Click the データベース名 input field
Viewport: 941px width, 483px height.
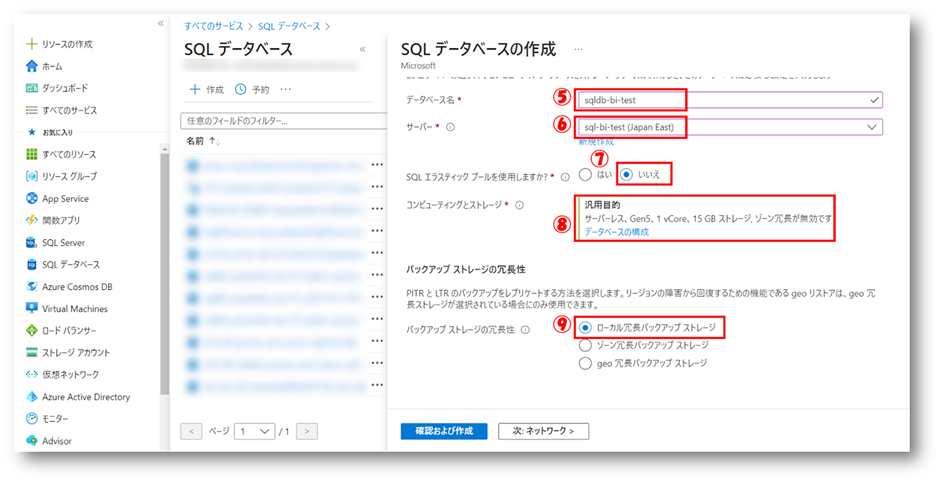[730, 100]
